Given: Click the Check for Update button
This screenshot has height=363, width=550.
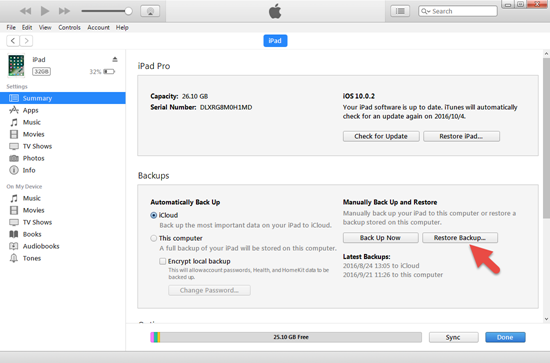Looking at the screenshot, I should 381,136.
